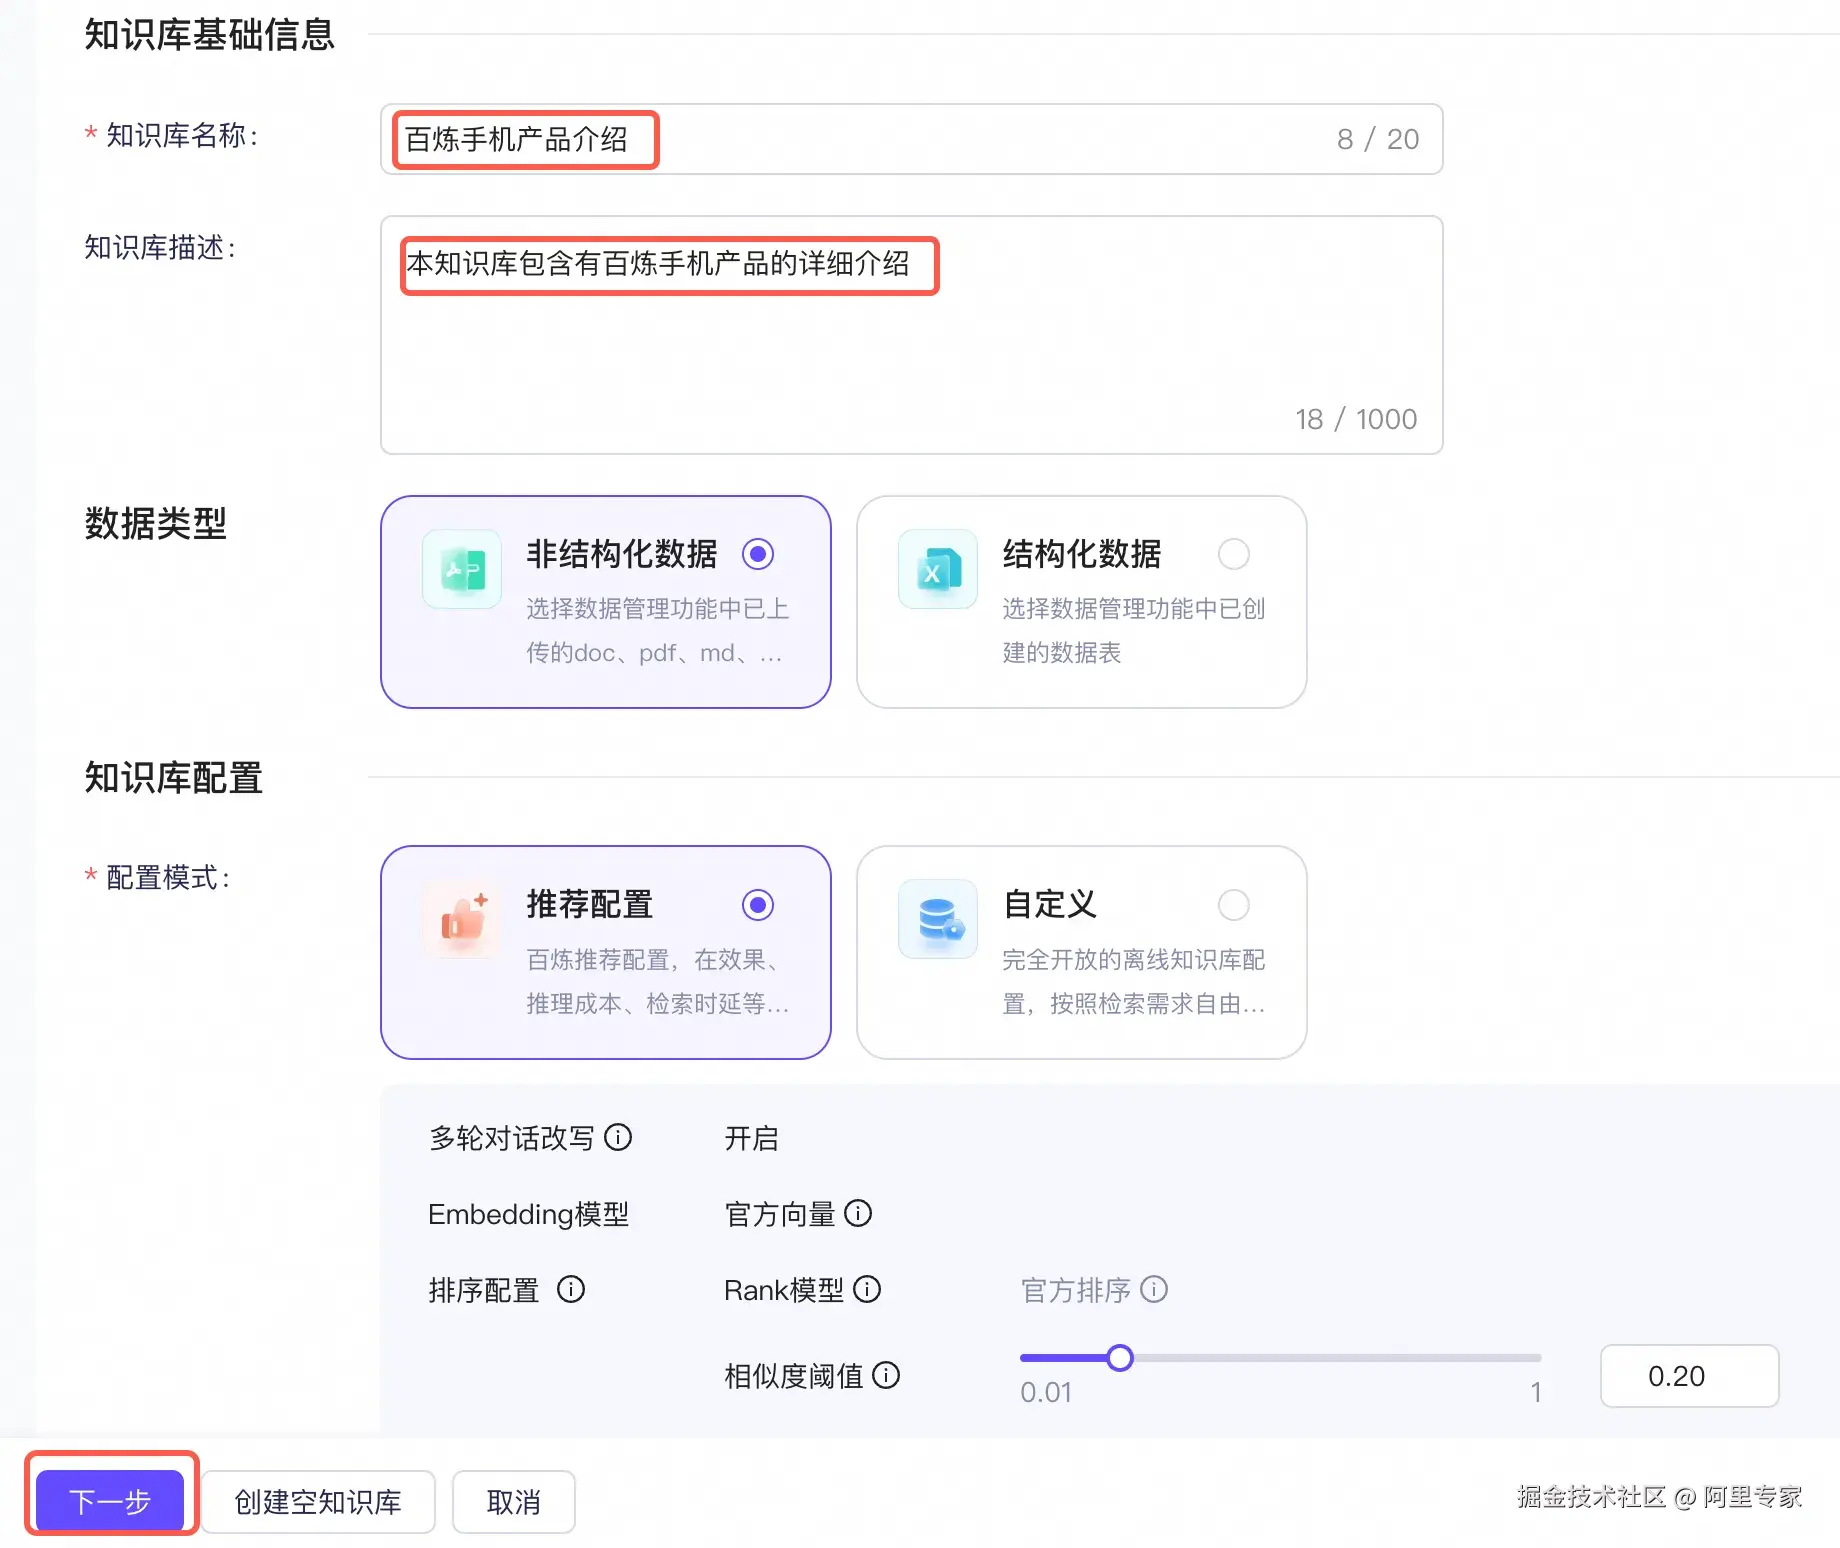Click the 下一步 button
Screen dimensions: 1840x1548
click(110, 1501)
